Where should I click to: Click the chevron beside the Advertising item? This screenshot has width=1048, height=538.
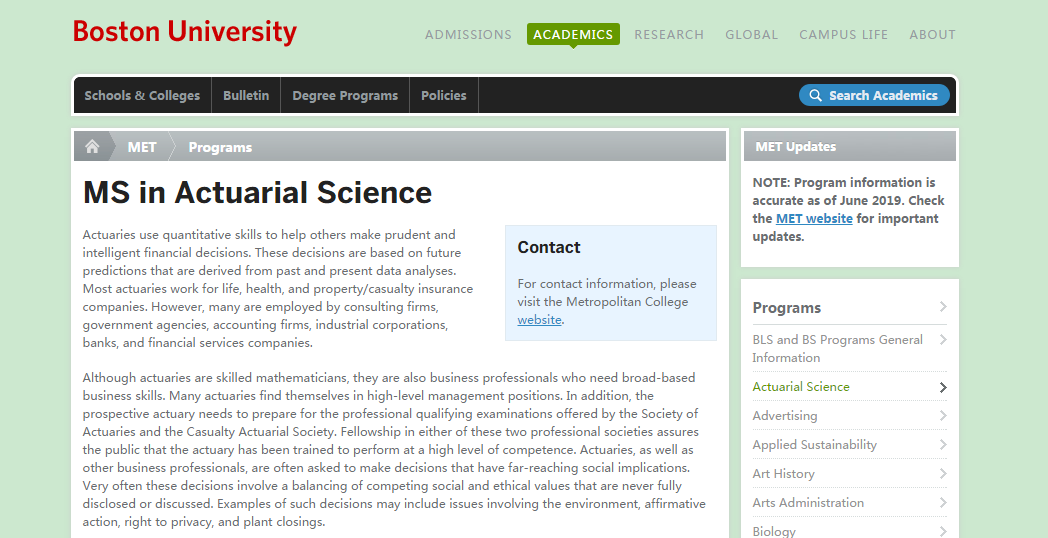pyautogui.click(x=943, y=416)
